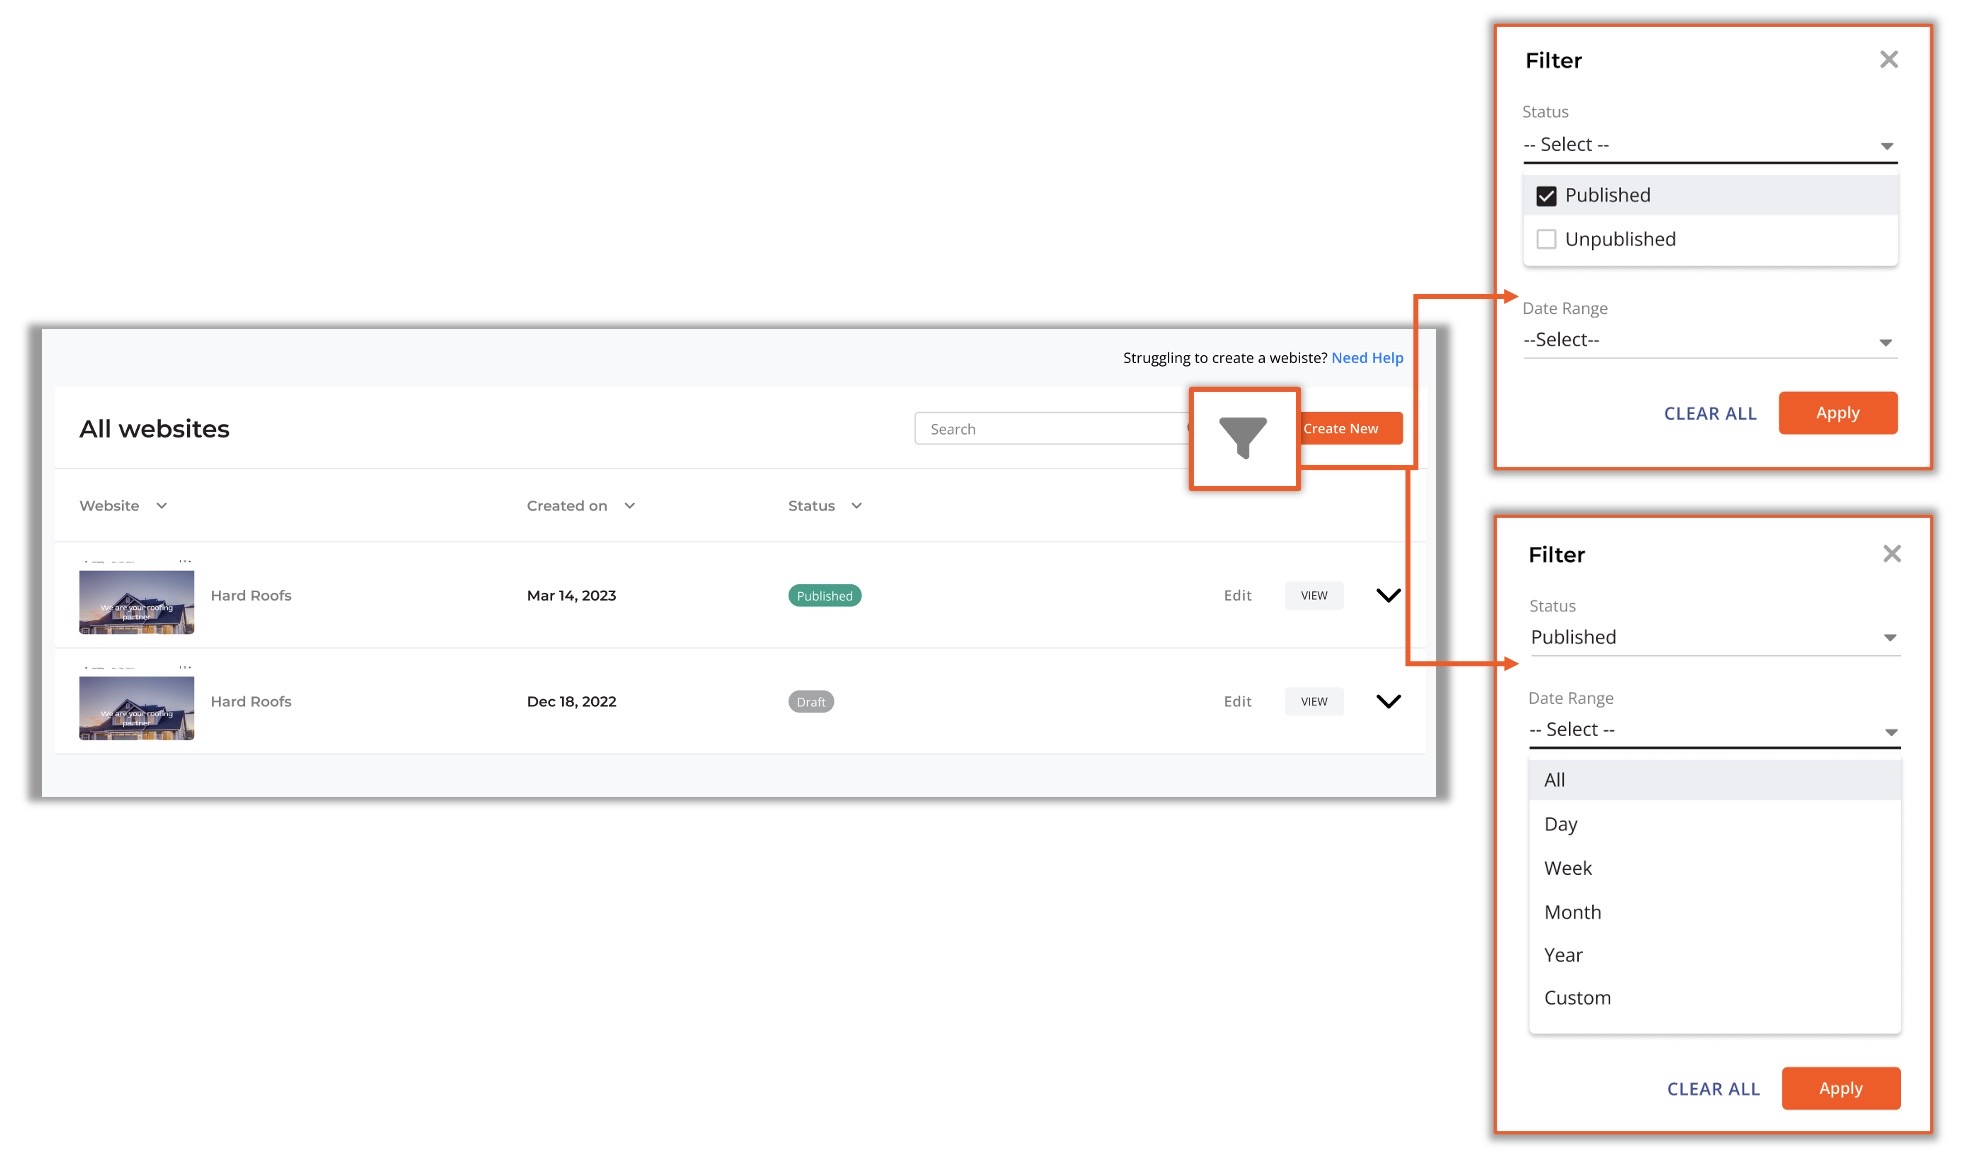Sort by Status column chevron
1968x1154 pixels.
[x=857, y=506]
